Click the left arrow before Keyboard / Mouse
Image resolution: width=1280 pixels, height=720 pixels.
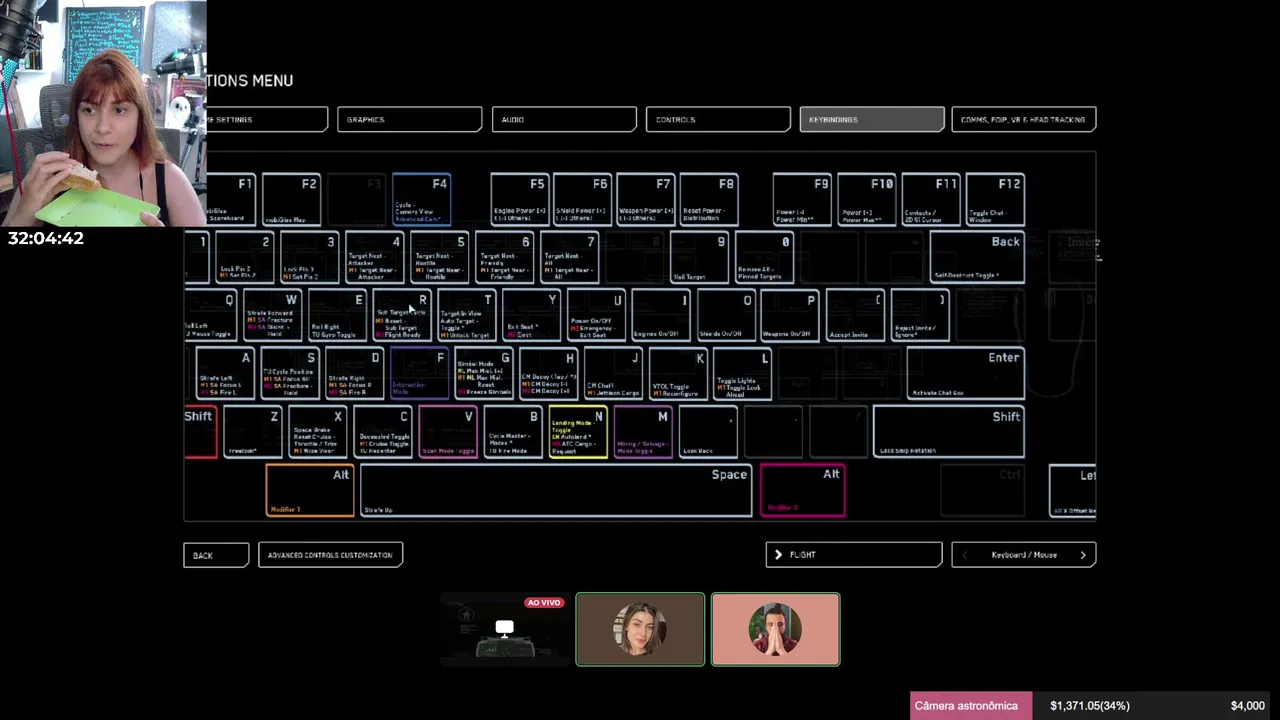point(965,555)
